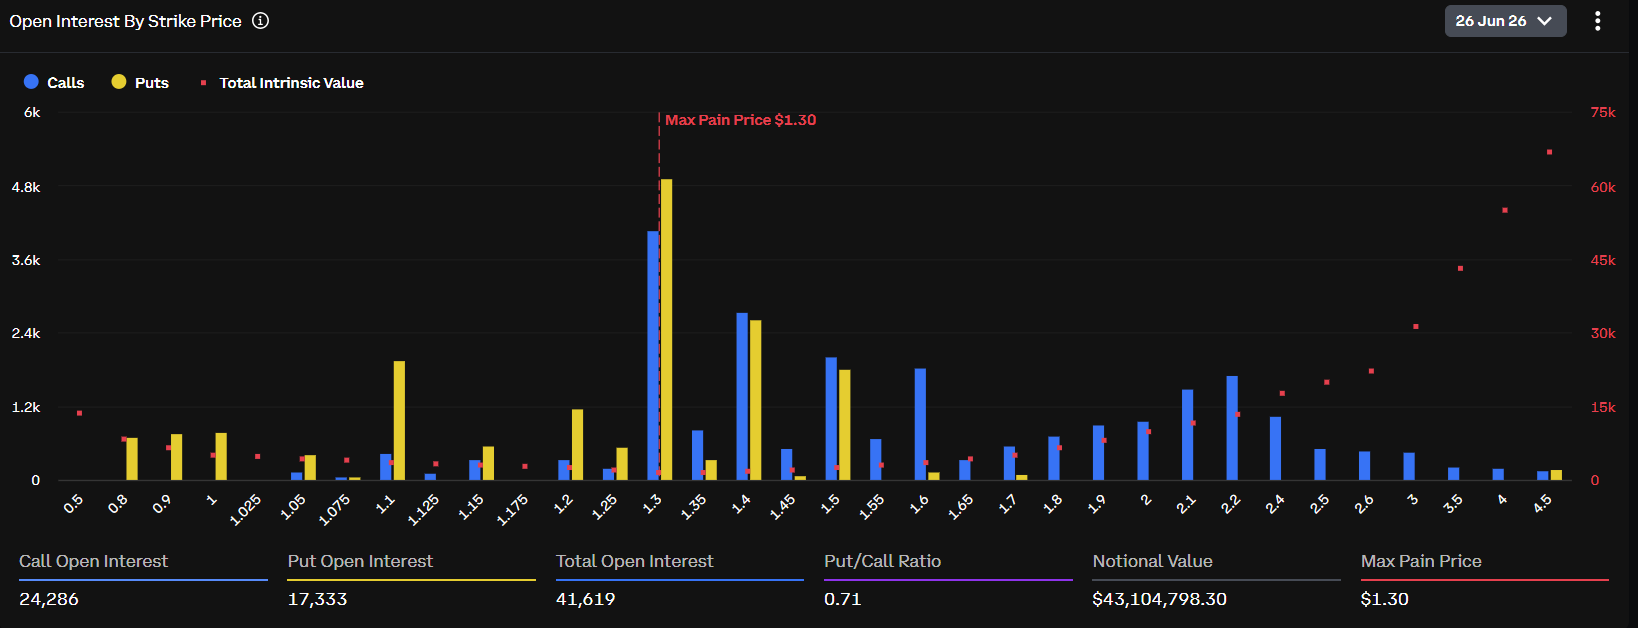1638x628 pixels.
Task: Select the yellow put bar at 1.1
Action: click(x=399, y=421)
